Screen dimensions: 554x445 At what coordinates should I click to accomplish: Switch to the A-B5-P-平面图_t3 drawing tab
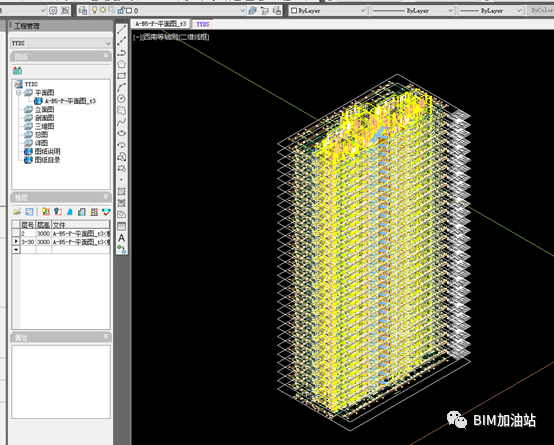pos(161,24)
